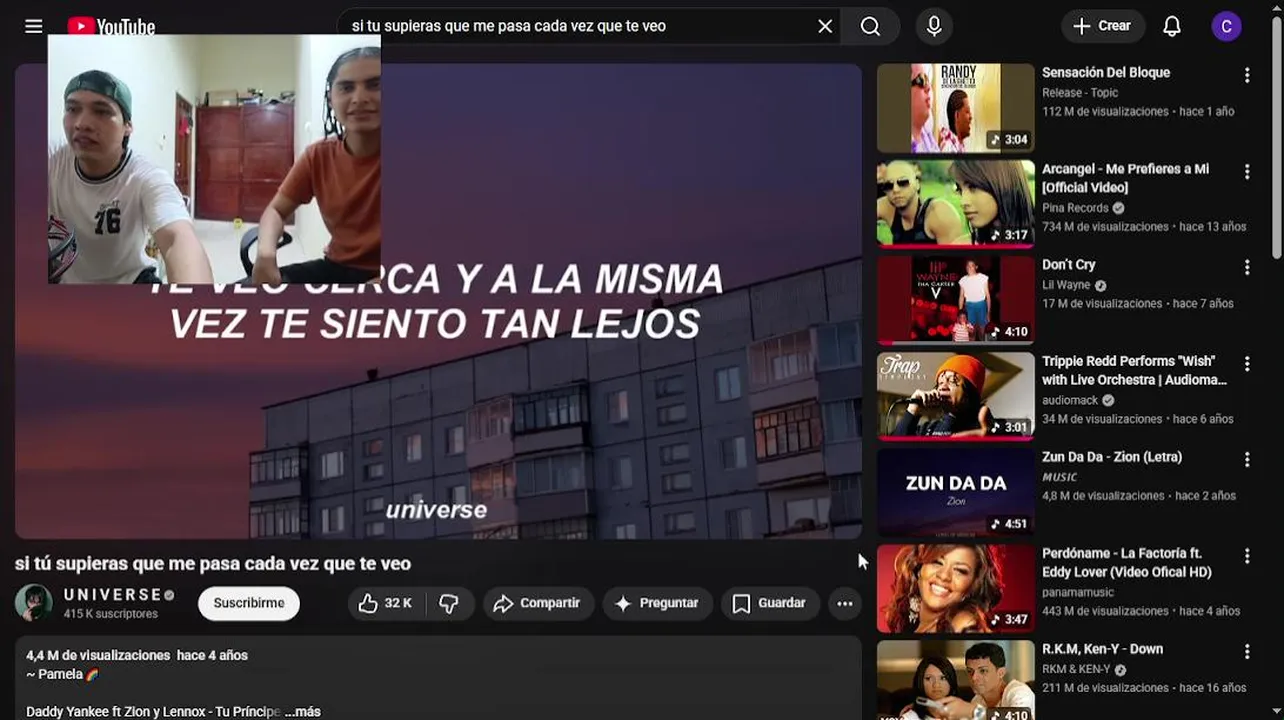
Task: Open title Sensación Del Bloque
Action: (1105, 72)
